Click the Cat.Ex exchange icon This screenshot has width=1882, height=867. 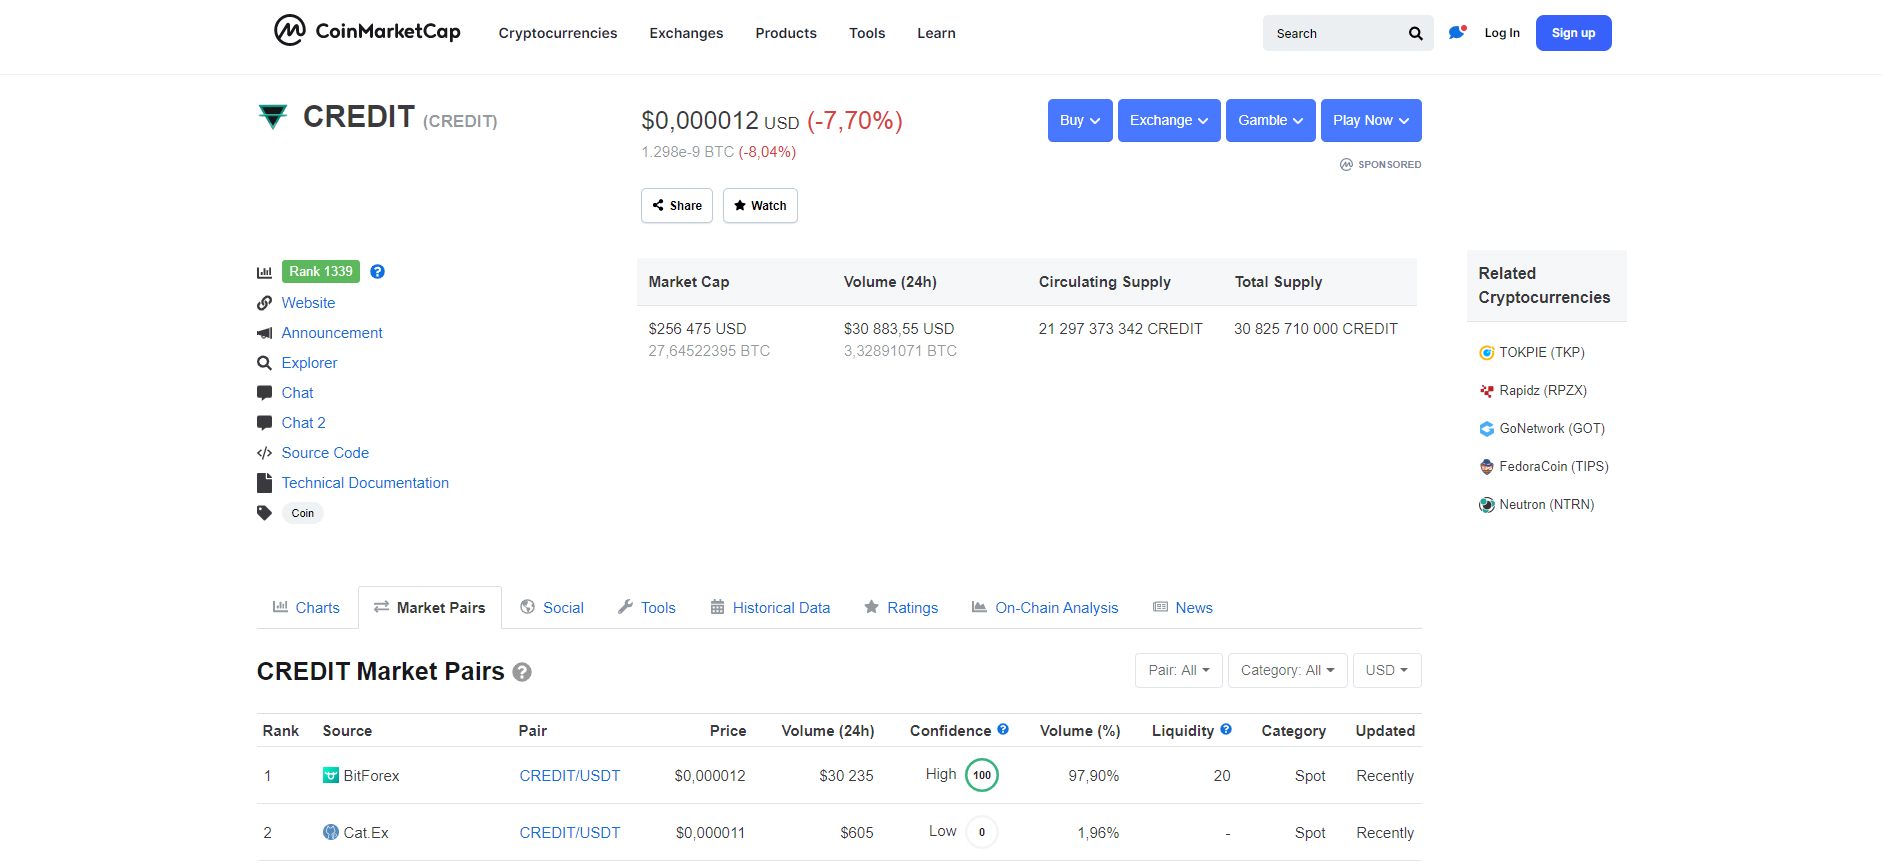pyautogui.click(x=331, y=832)
